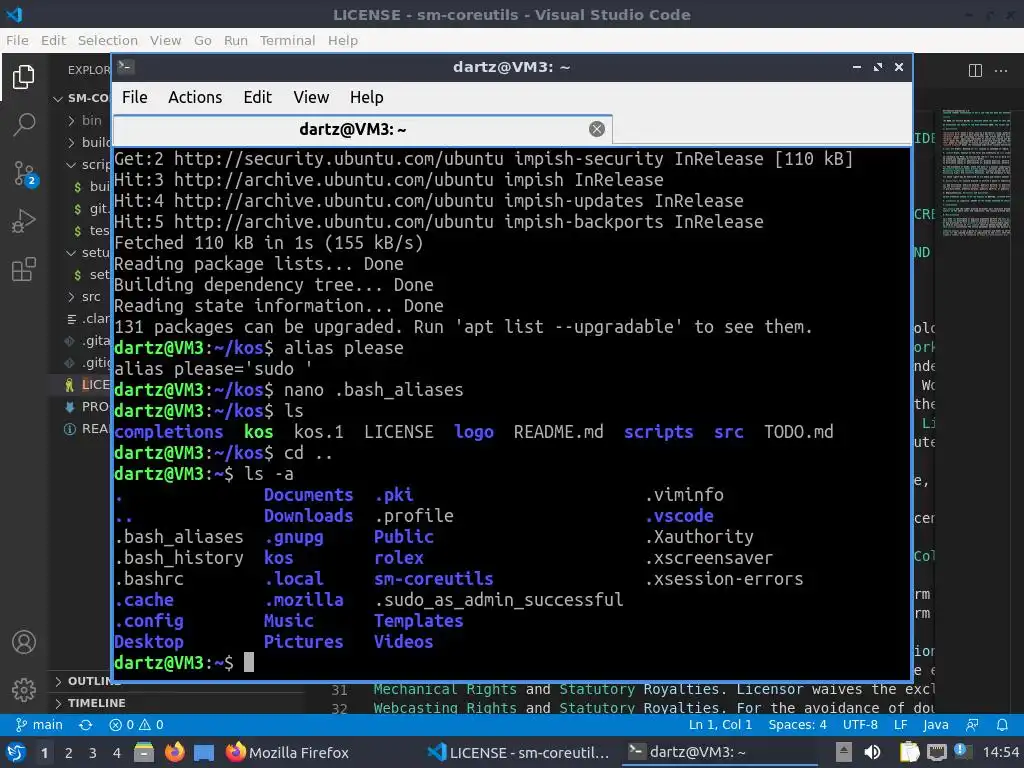Viewport: 1024px width, 768px height.
Task: Open the errors and warnings count in status bar
Action: click(136, 725)
